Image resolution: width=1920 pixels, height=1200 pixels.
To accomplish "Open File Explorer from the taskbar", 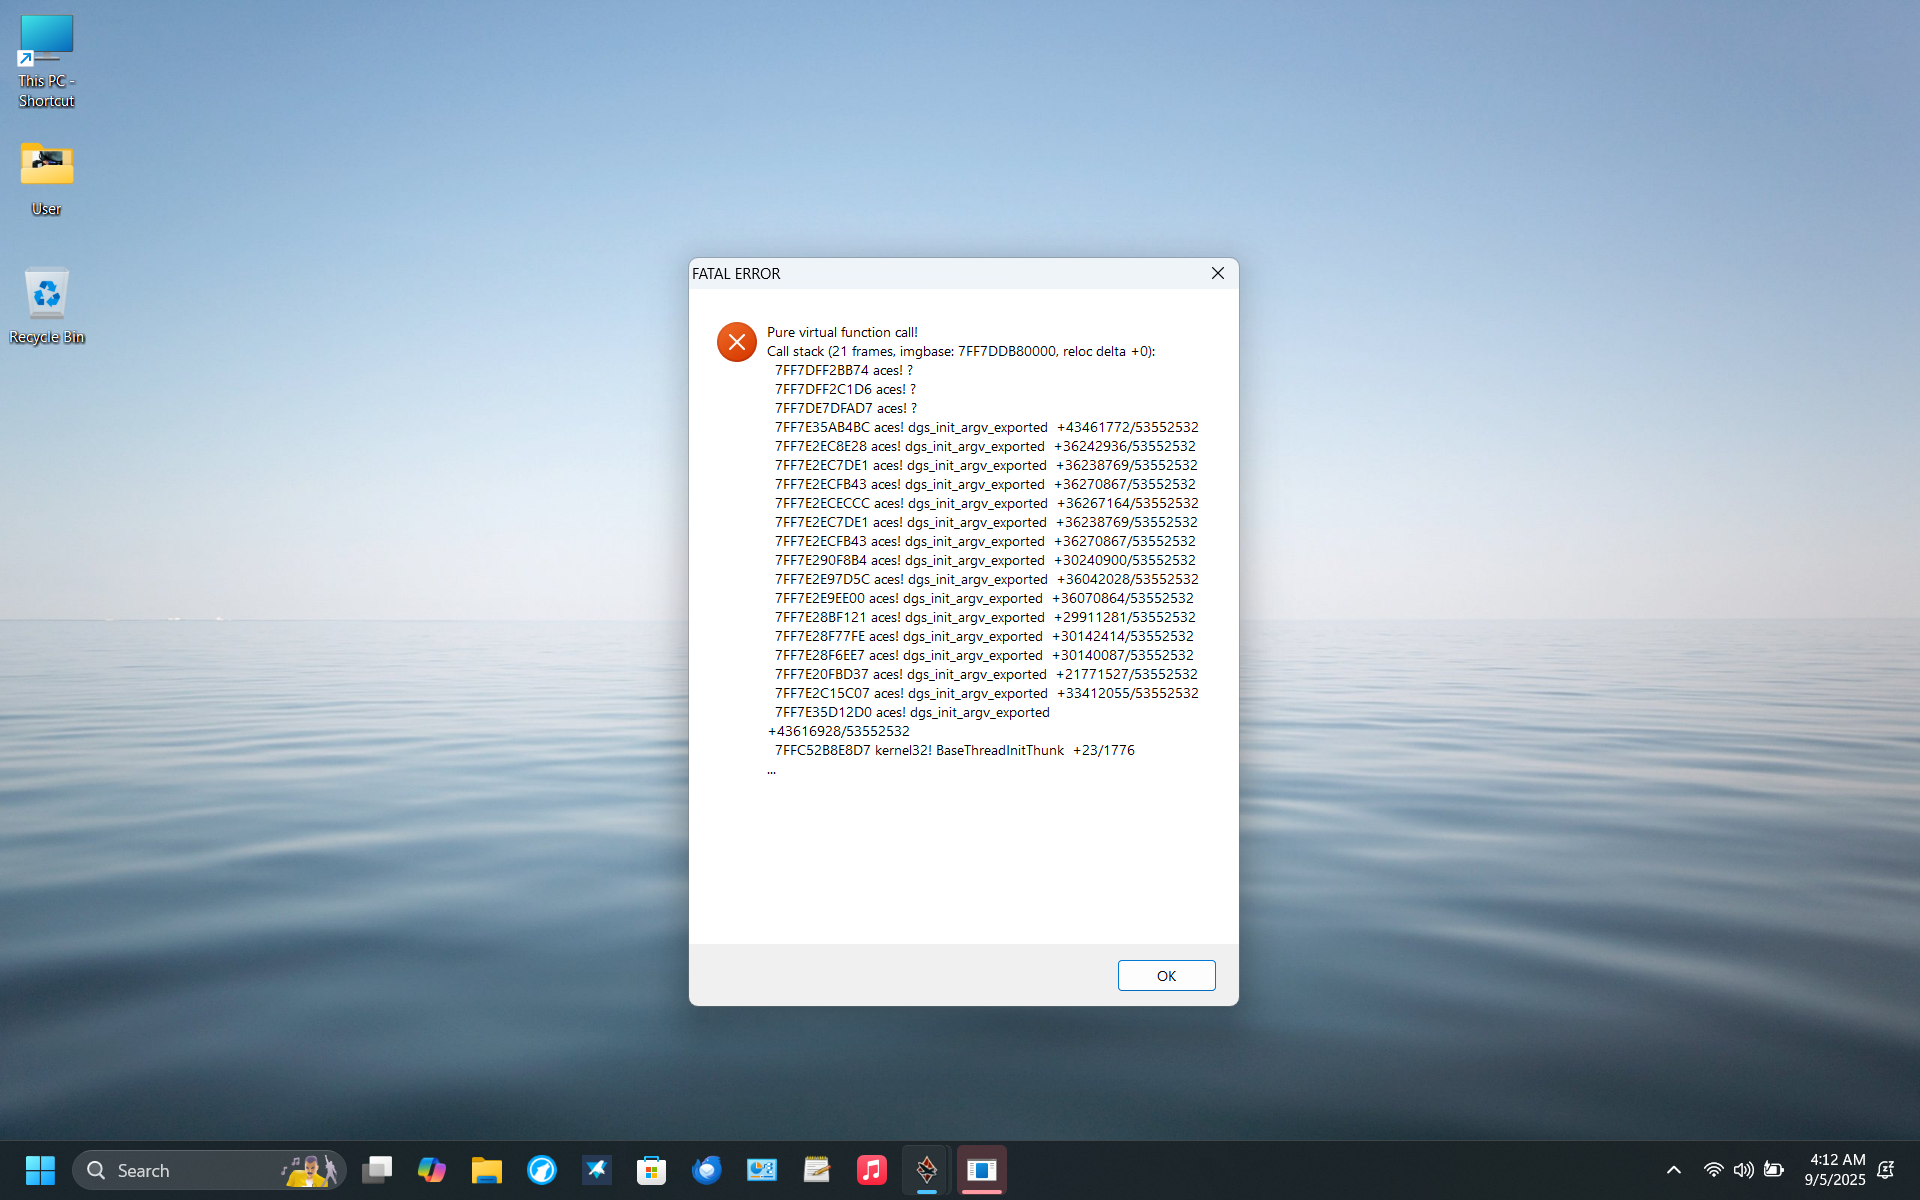I will [x=487, y=1170].
